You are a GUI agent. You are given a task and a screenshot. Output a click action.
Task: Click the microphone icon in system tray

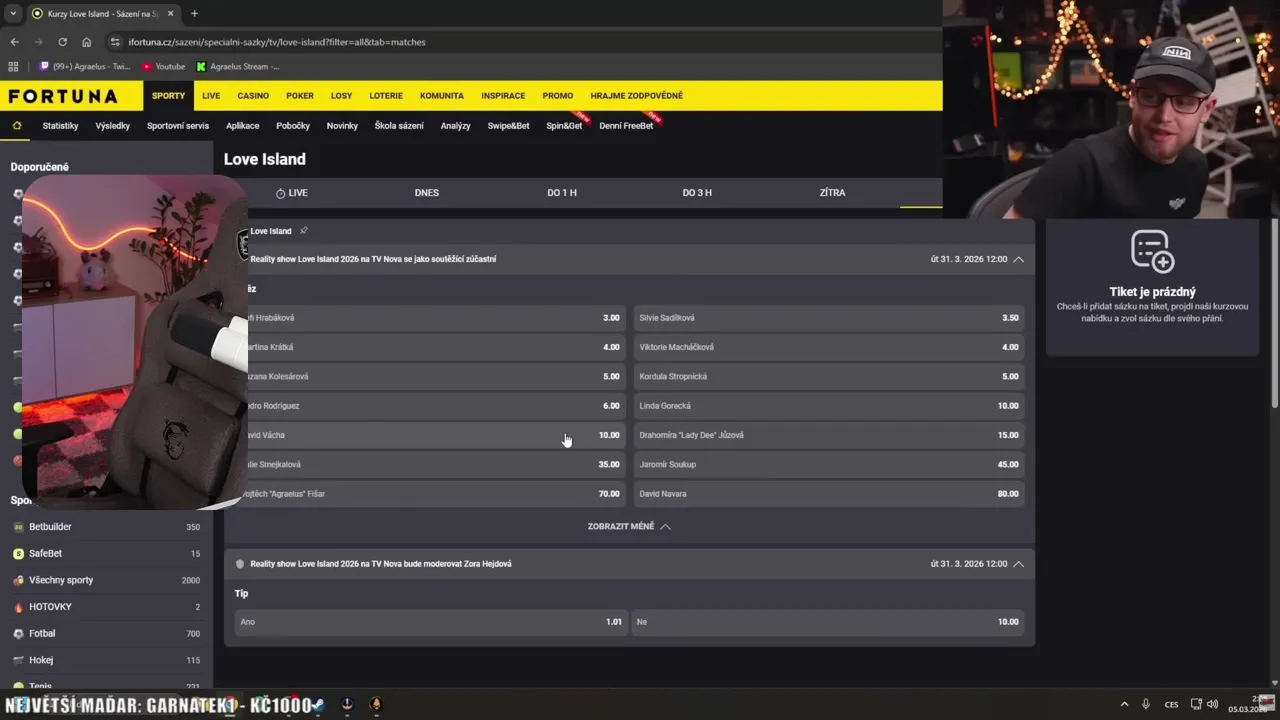(1146, 704)
